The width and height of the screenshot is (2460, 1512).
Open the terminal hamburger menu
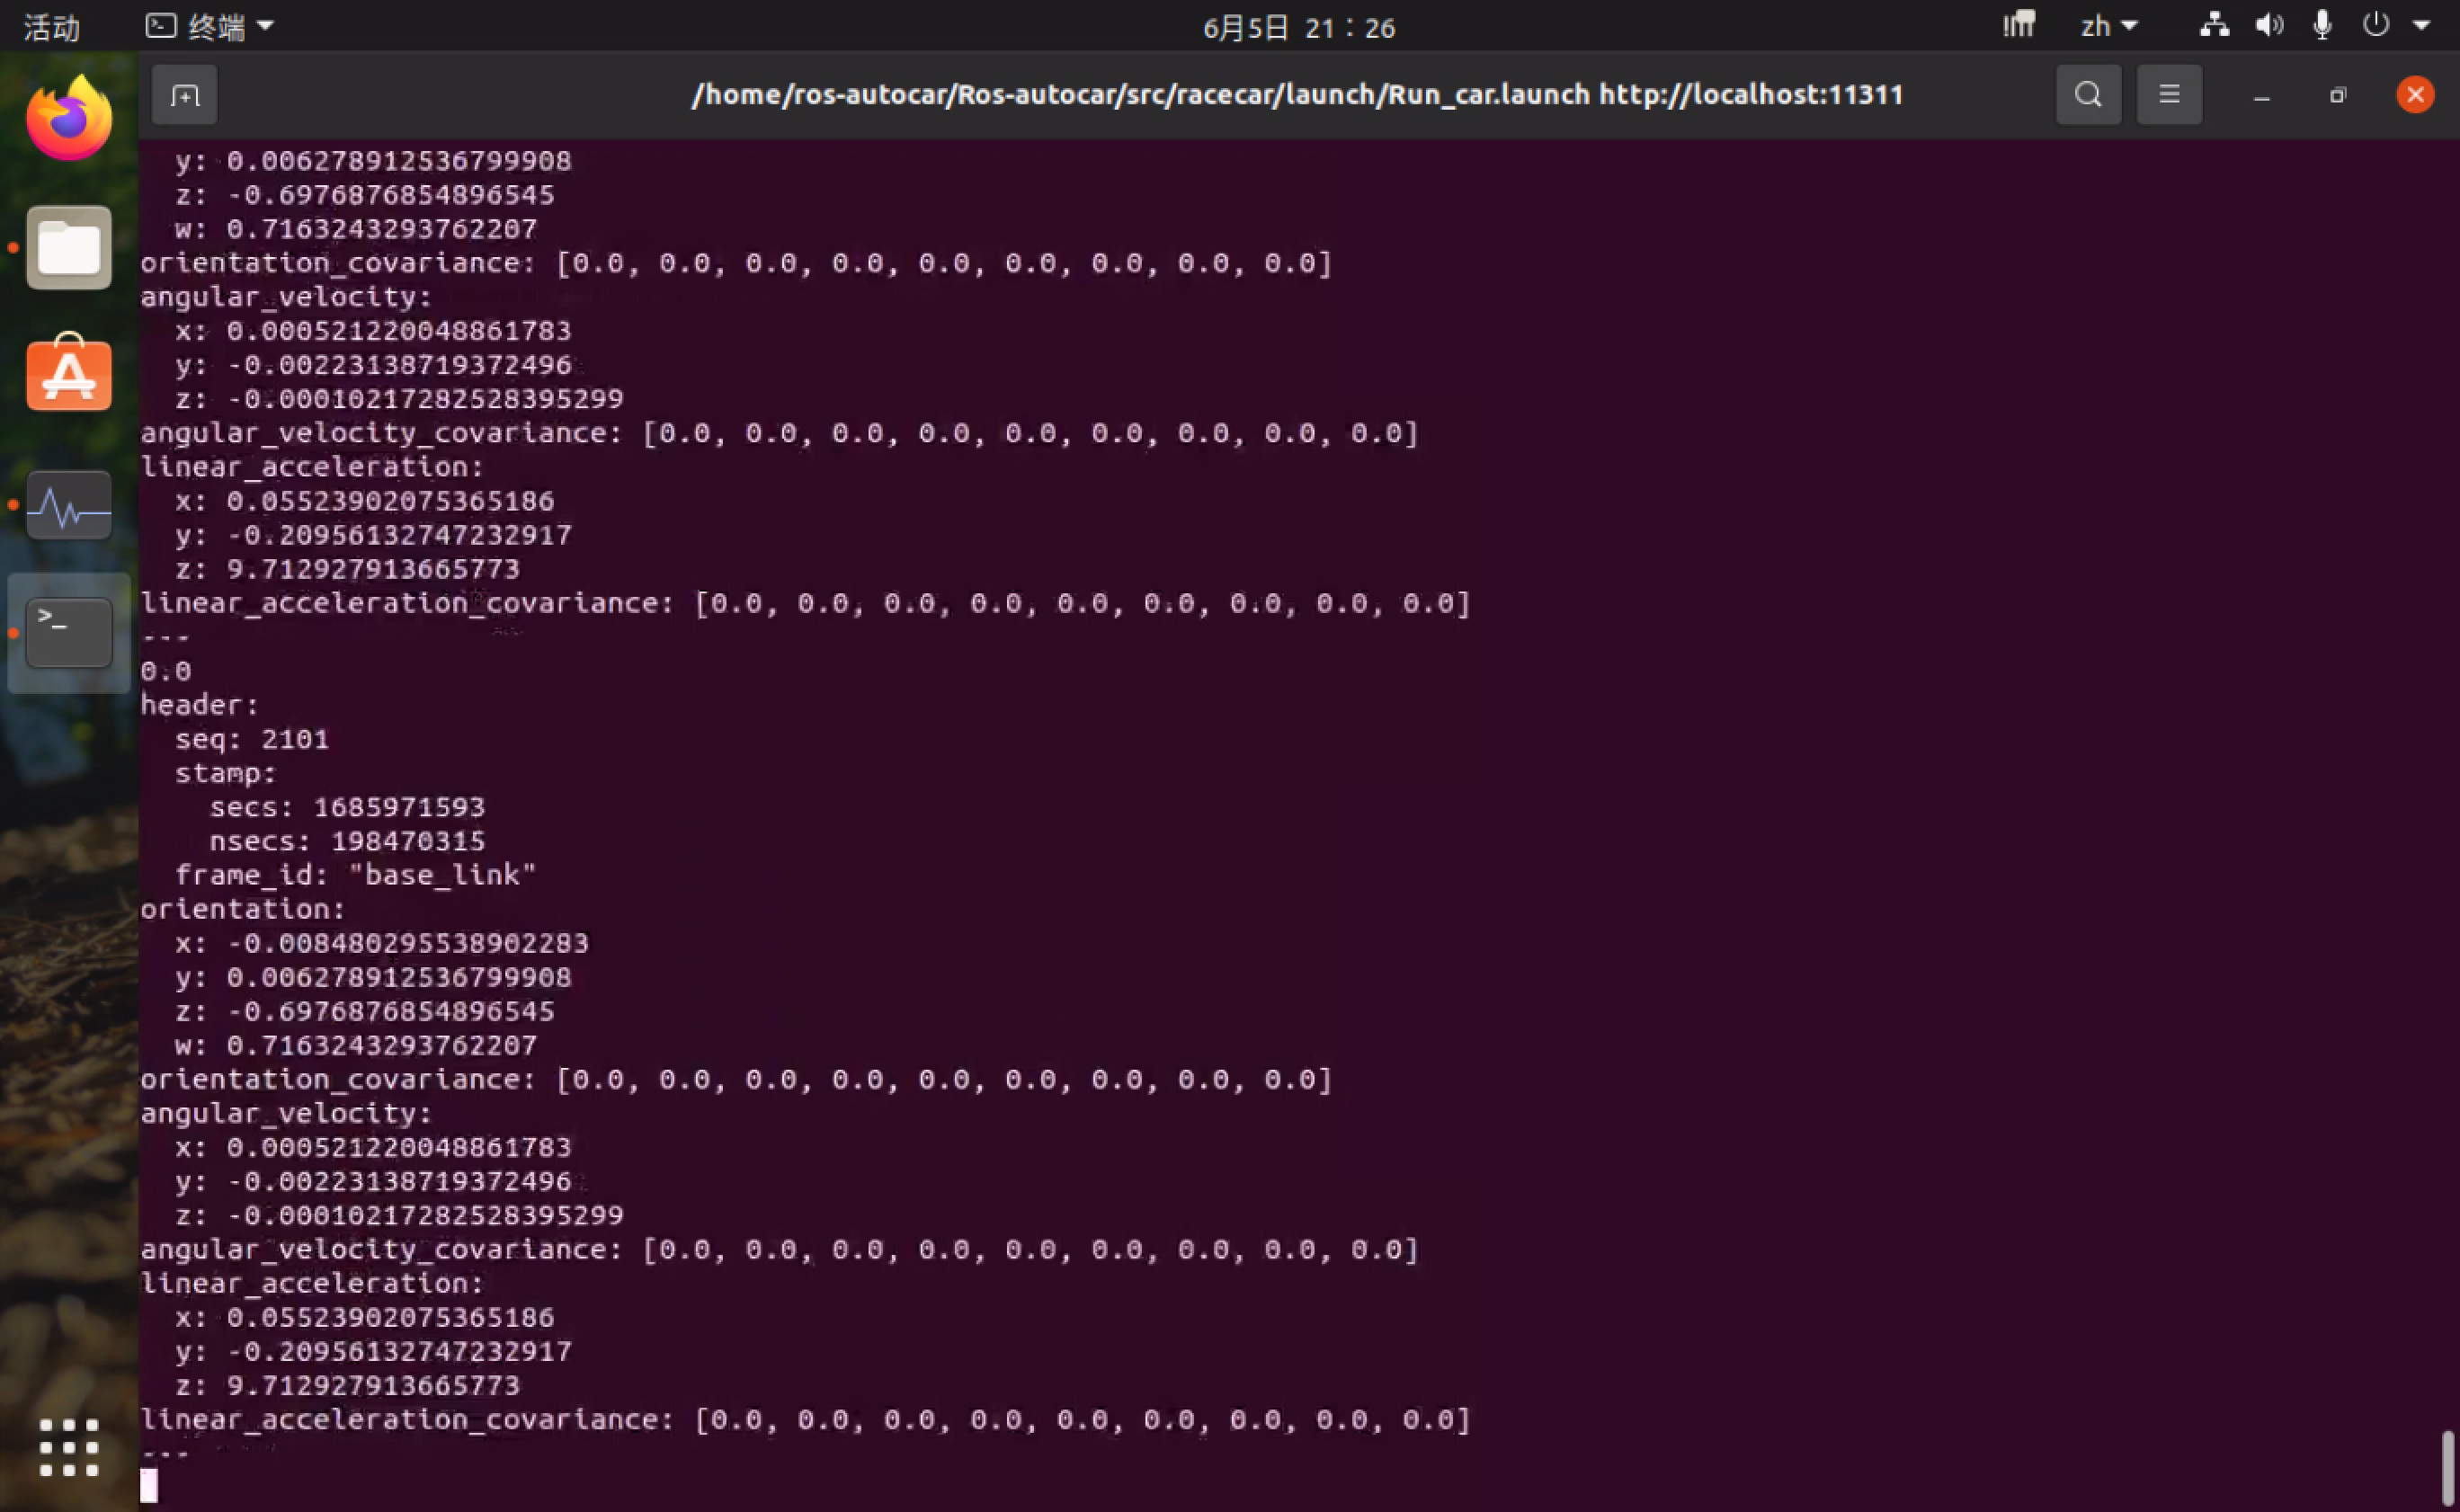[x=2169, y=95]
